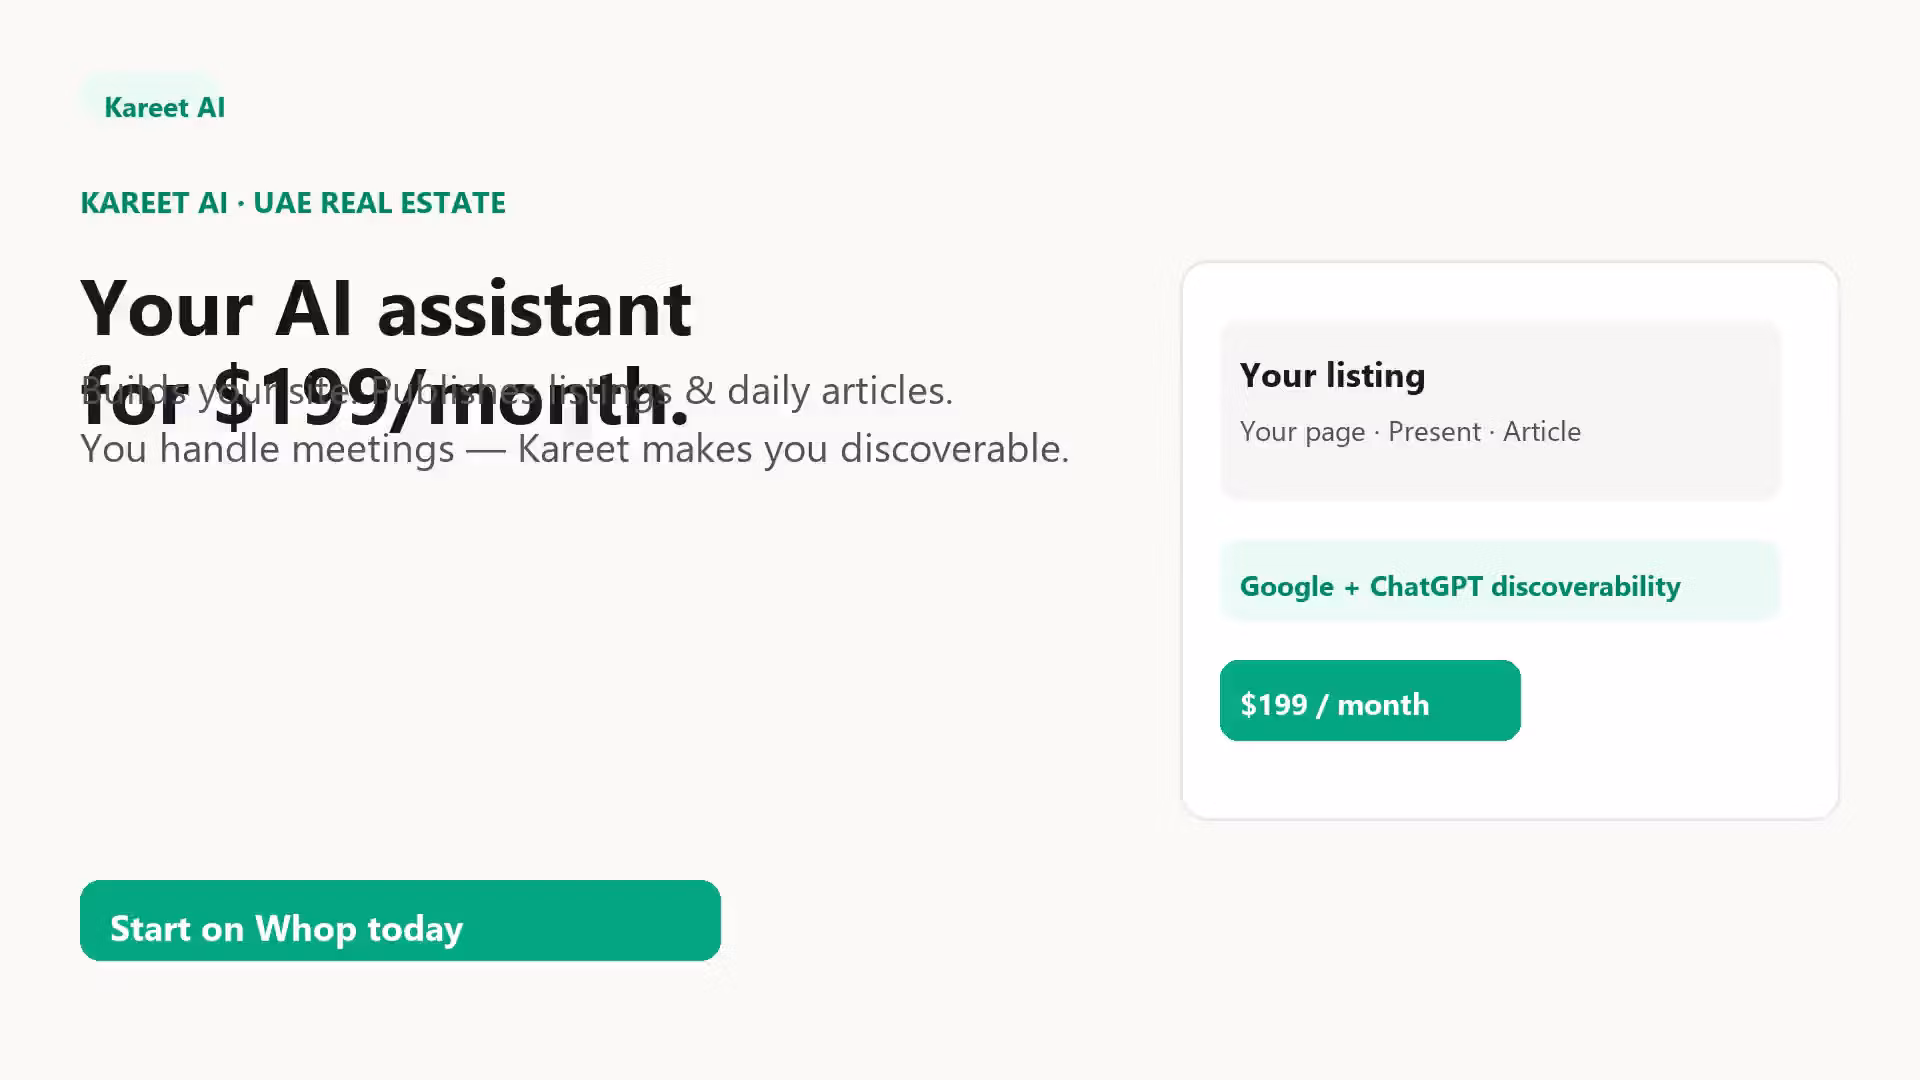The image size is (1920, 1080).
Task: Click the word 'Google' in the discoverability pill
Action: (1287, 587)
